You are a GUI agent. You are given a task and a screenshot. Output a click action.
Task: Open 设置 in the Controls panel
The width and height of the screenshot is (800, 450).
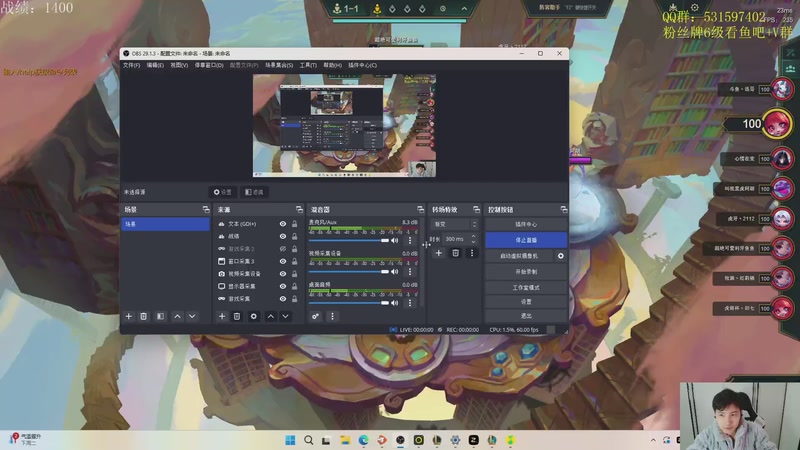point(526,302)
